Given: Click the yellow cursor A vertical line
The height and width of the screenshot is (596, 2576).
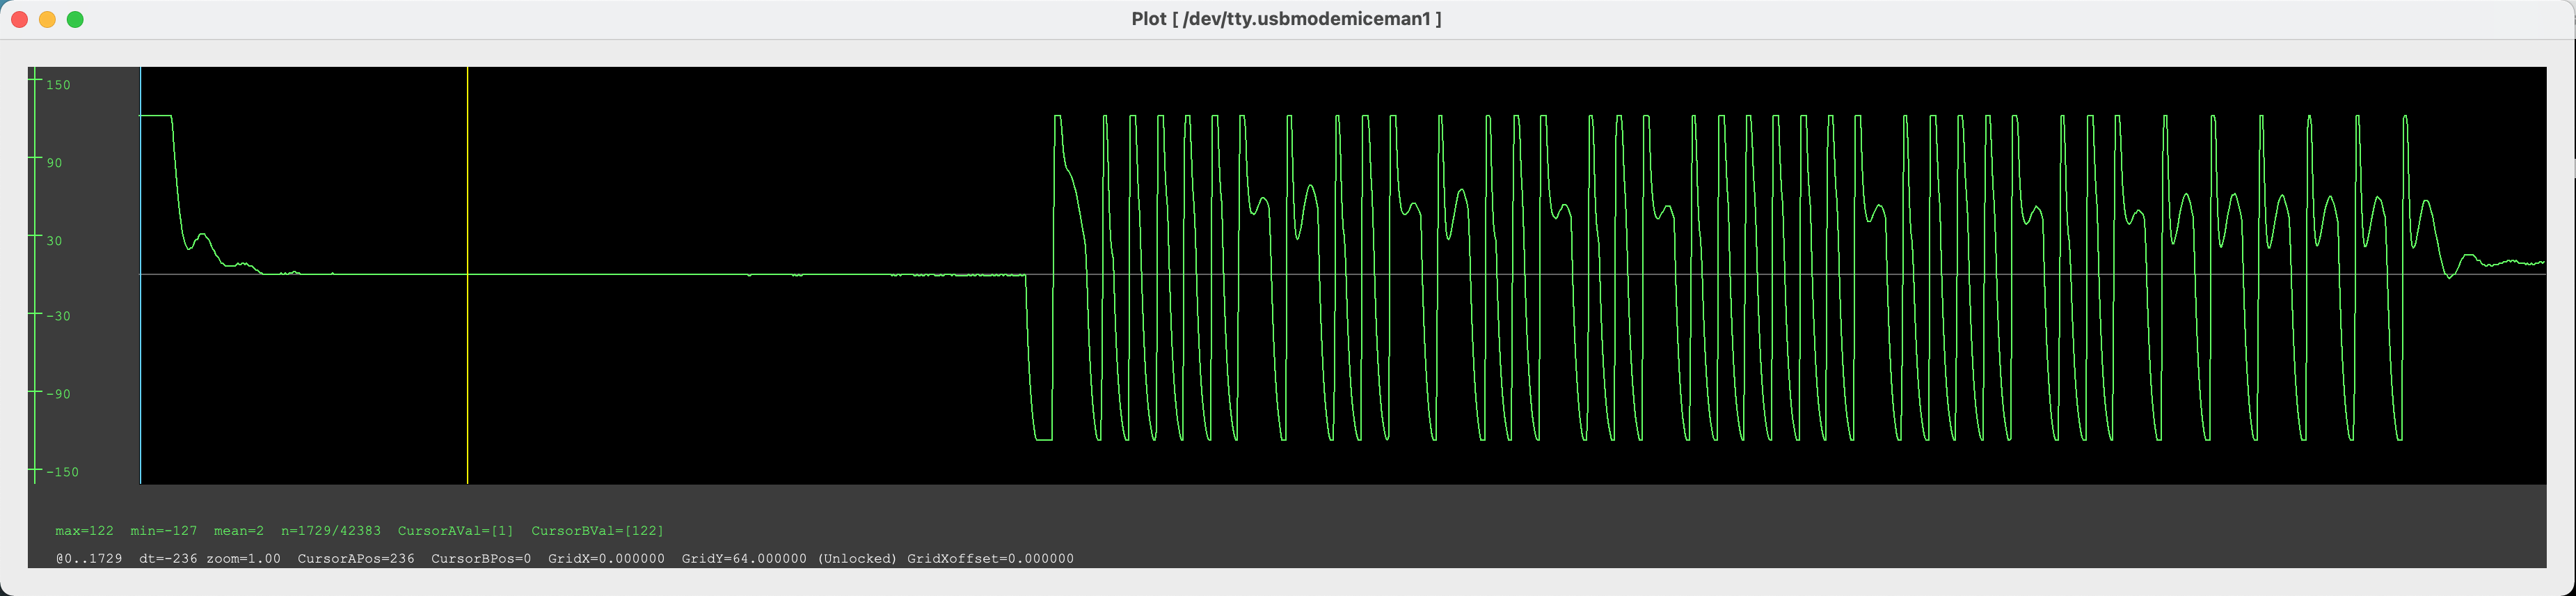Looking at the screenshot, I should pos(467,276).
